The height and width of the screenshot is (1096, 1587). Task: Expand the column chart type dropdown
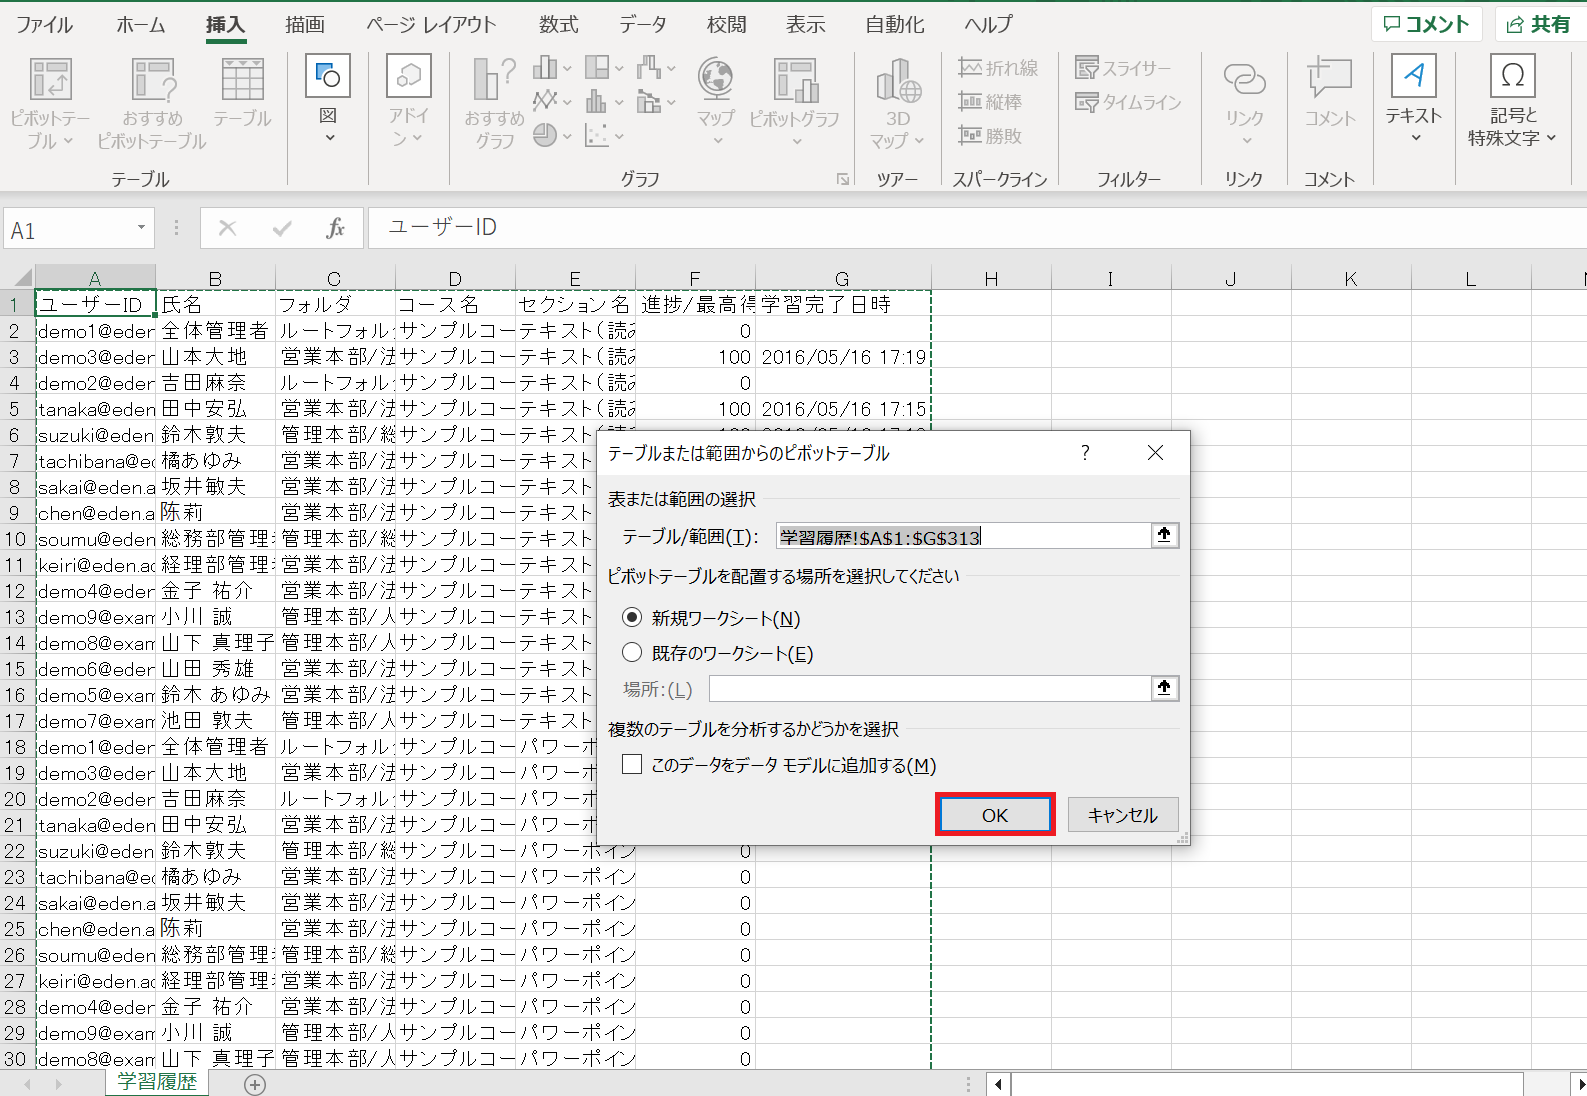click(x=567, y=68)
